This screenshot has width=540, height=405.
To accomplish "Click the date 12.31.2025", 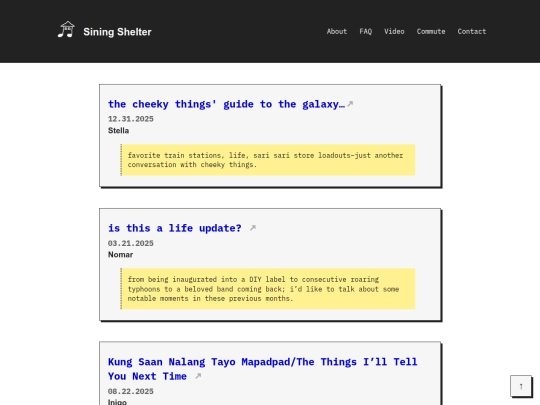I will pyautogui.click(x=131, y=119).
